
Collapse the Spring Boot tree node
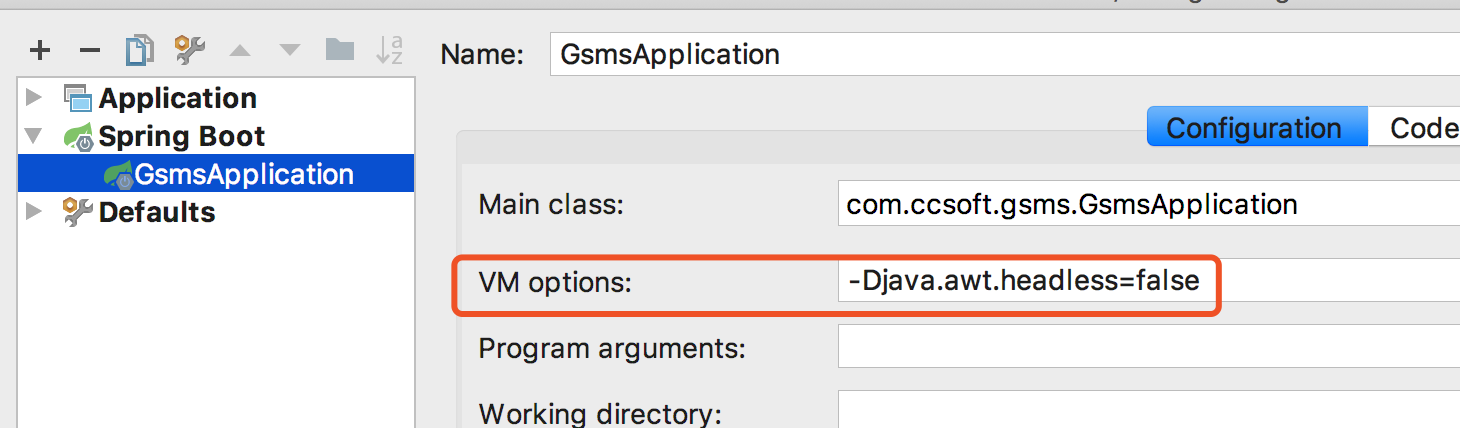pos(34,136)
